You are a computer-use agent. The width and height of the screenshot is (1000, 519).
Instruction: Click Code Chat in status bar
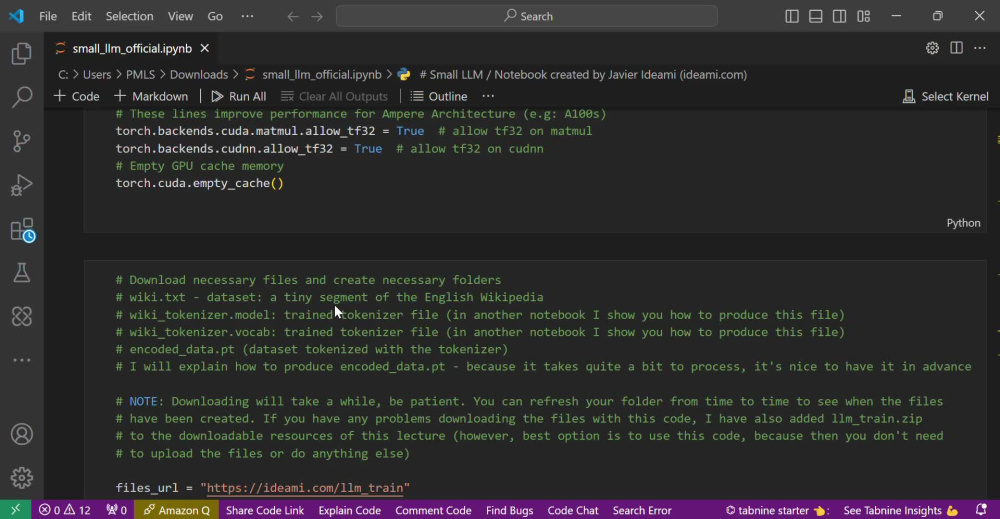pyautogui.click(x=573, y=510)
